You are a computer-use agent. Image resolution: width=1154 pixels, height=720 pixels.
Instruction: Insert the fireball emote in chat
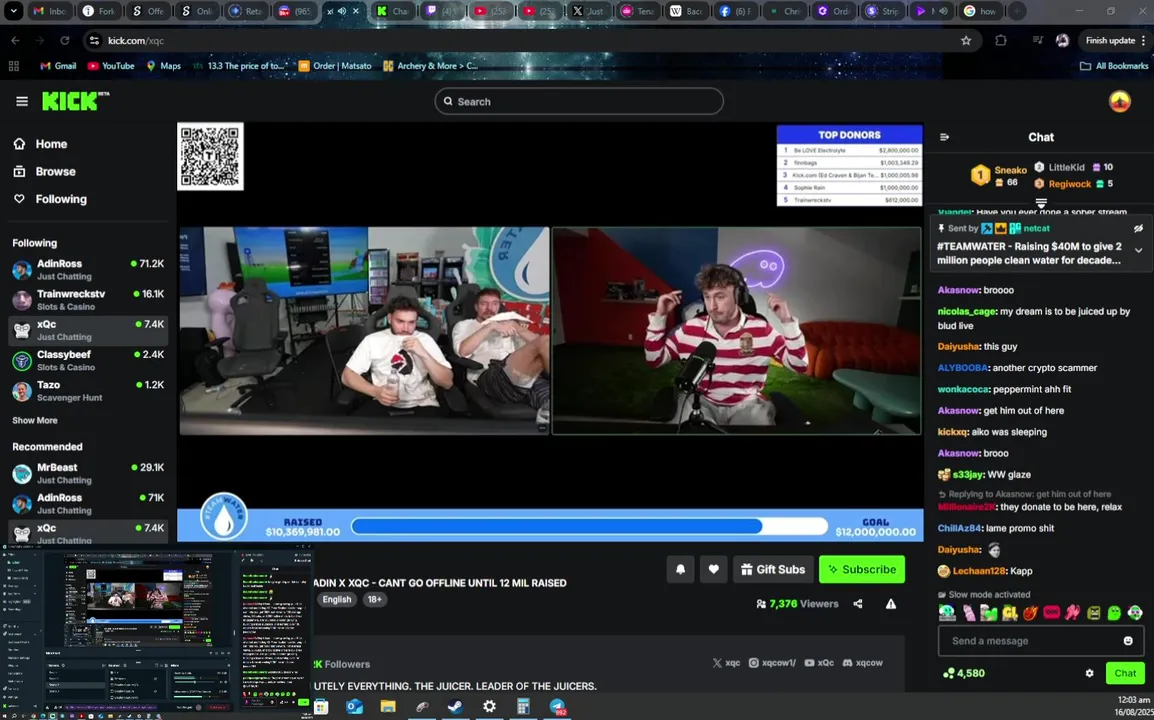1030,613
